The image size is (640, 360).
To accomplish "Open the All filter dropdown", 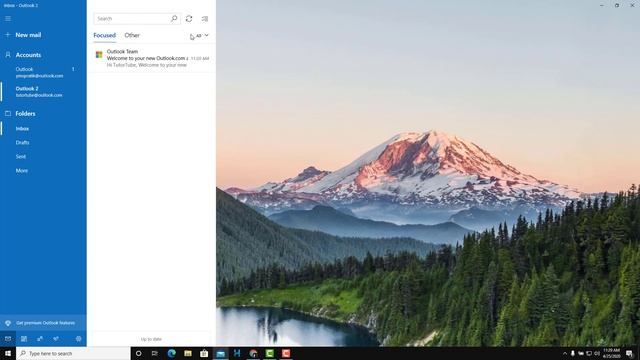I will 202,36.
